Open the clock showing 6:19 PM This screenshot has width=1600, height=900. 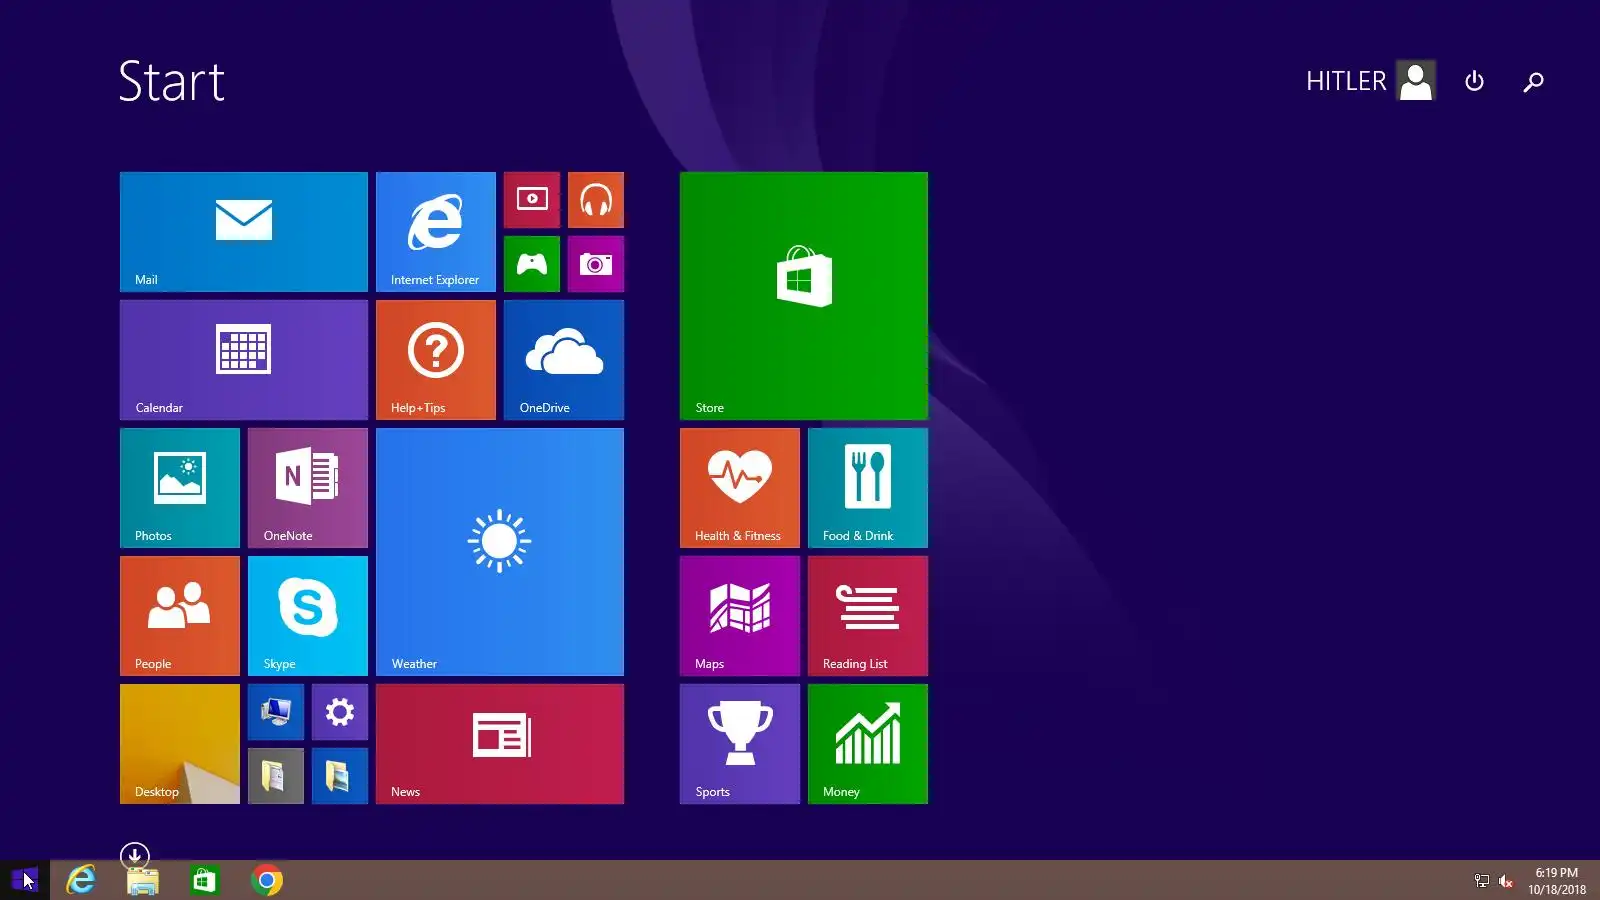point(1557,881)
